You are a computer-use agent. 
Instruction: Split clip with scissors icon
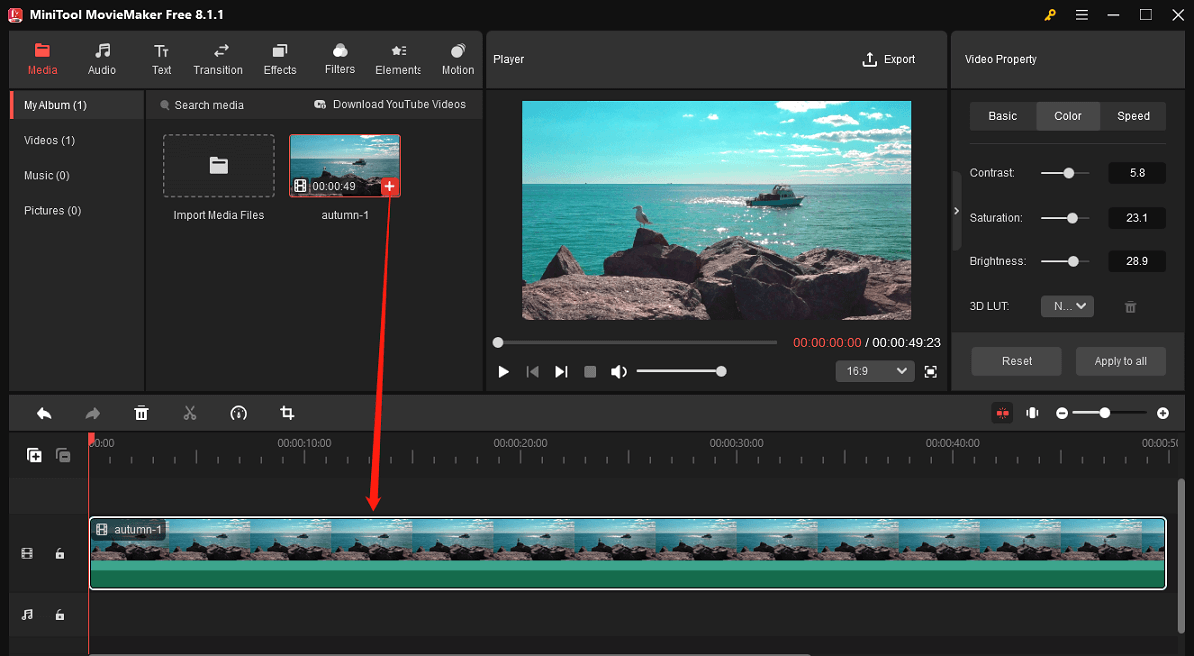[190, 413]
